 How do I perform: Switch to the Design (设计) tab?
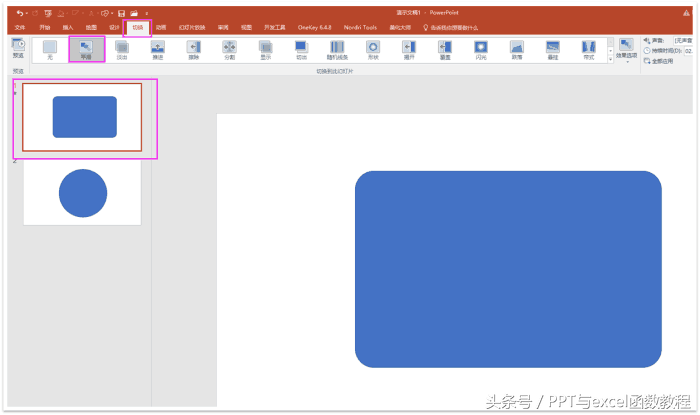[x=114, y=28]
